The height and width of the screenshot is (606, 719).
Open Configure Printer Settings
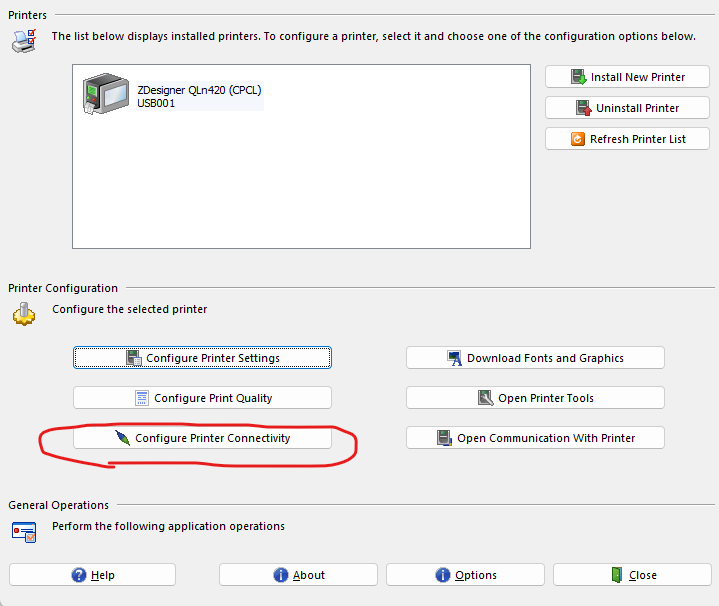202,358
